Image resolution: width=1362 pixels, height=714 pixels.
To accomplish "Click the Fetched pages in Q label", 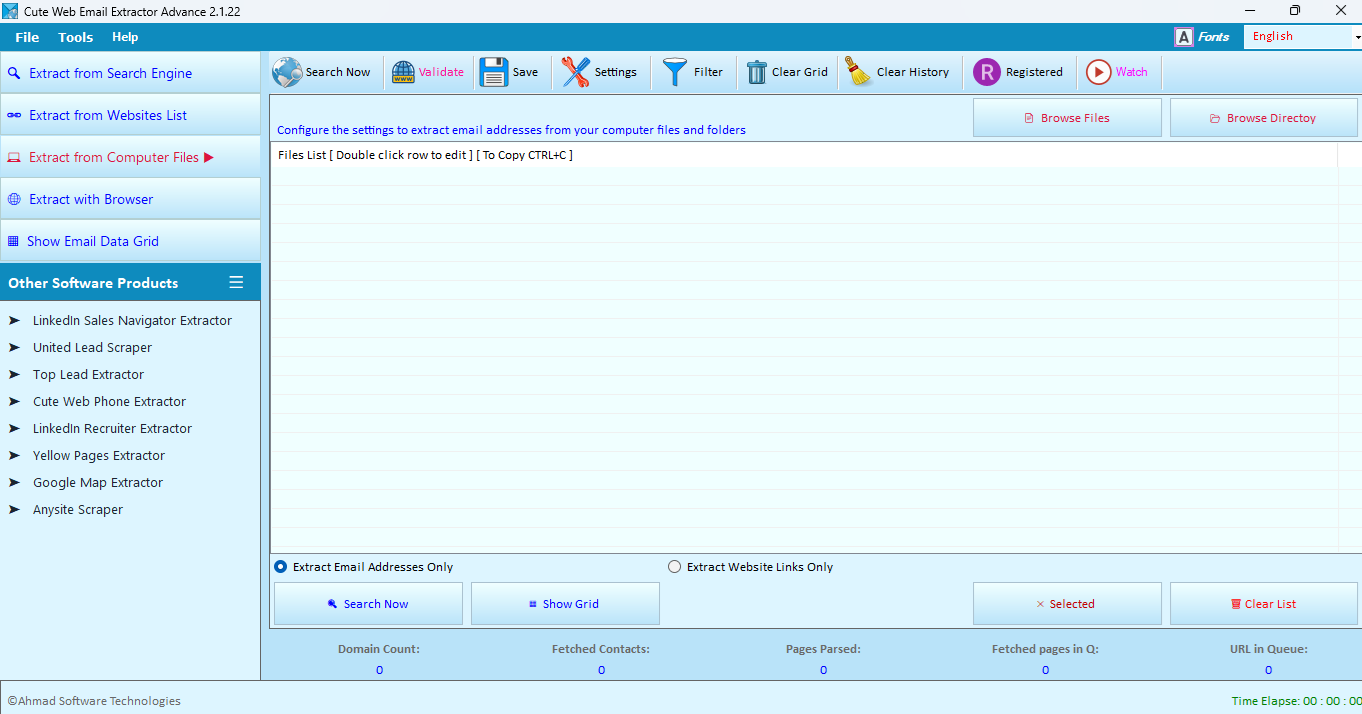I will pyautogui.click(x=1045, y=649).
